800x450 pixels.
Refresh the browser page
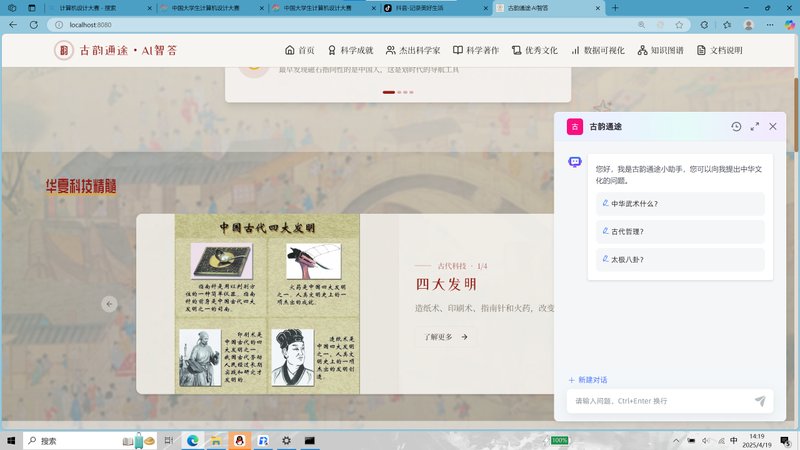click(x=34, y=24)
